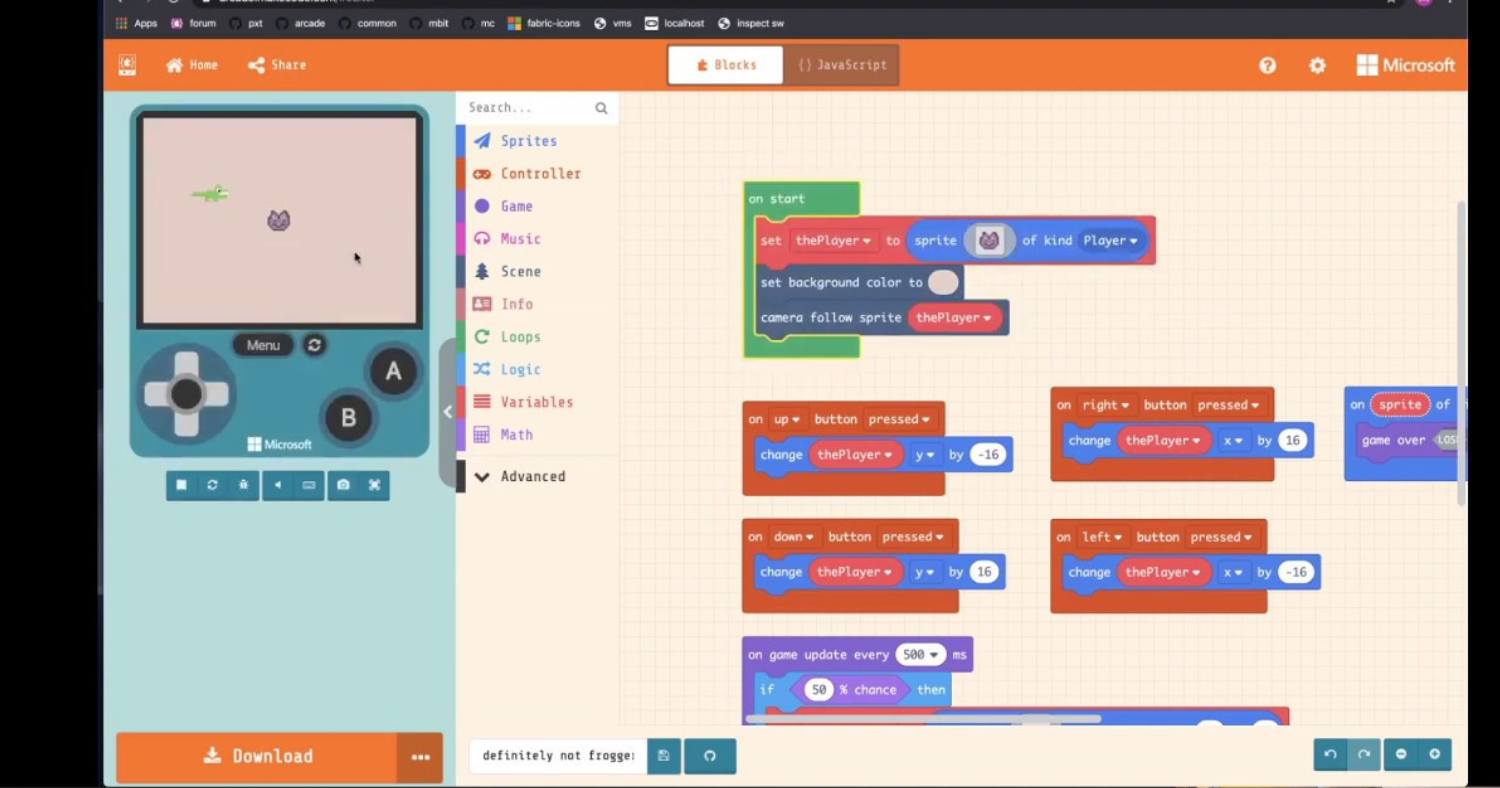This screenshot has width=1500, height=788.
Task: Click the MakeCode Arcade logo icon
Action: (127, 65)
